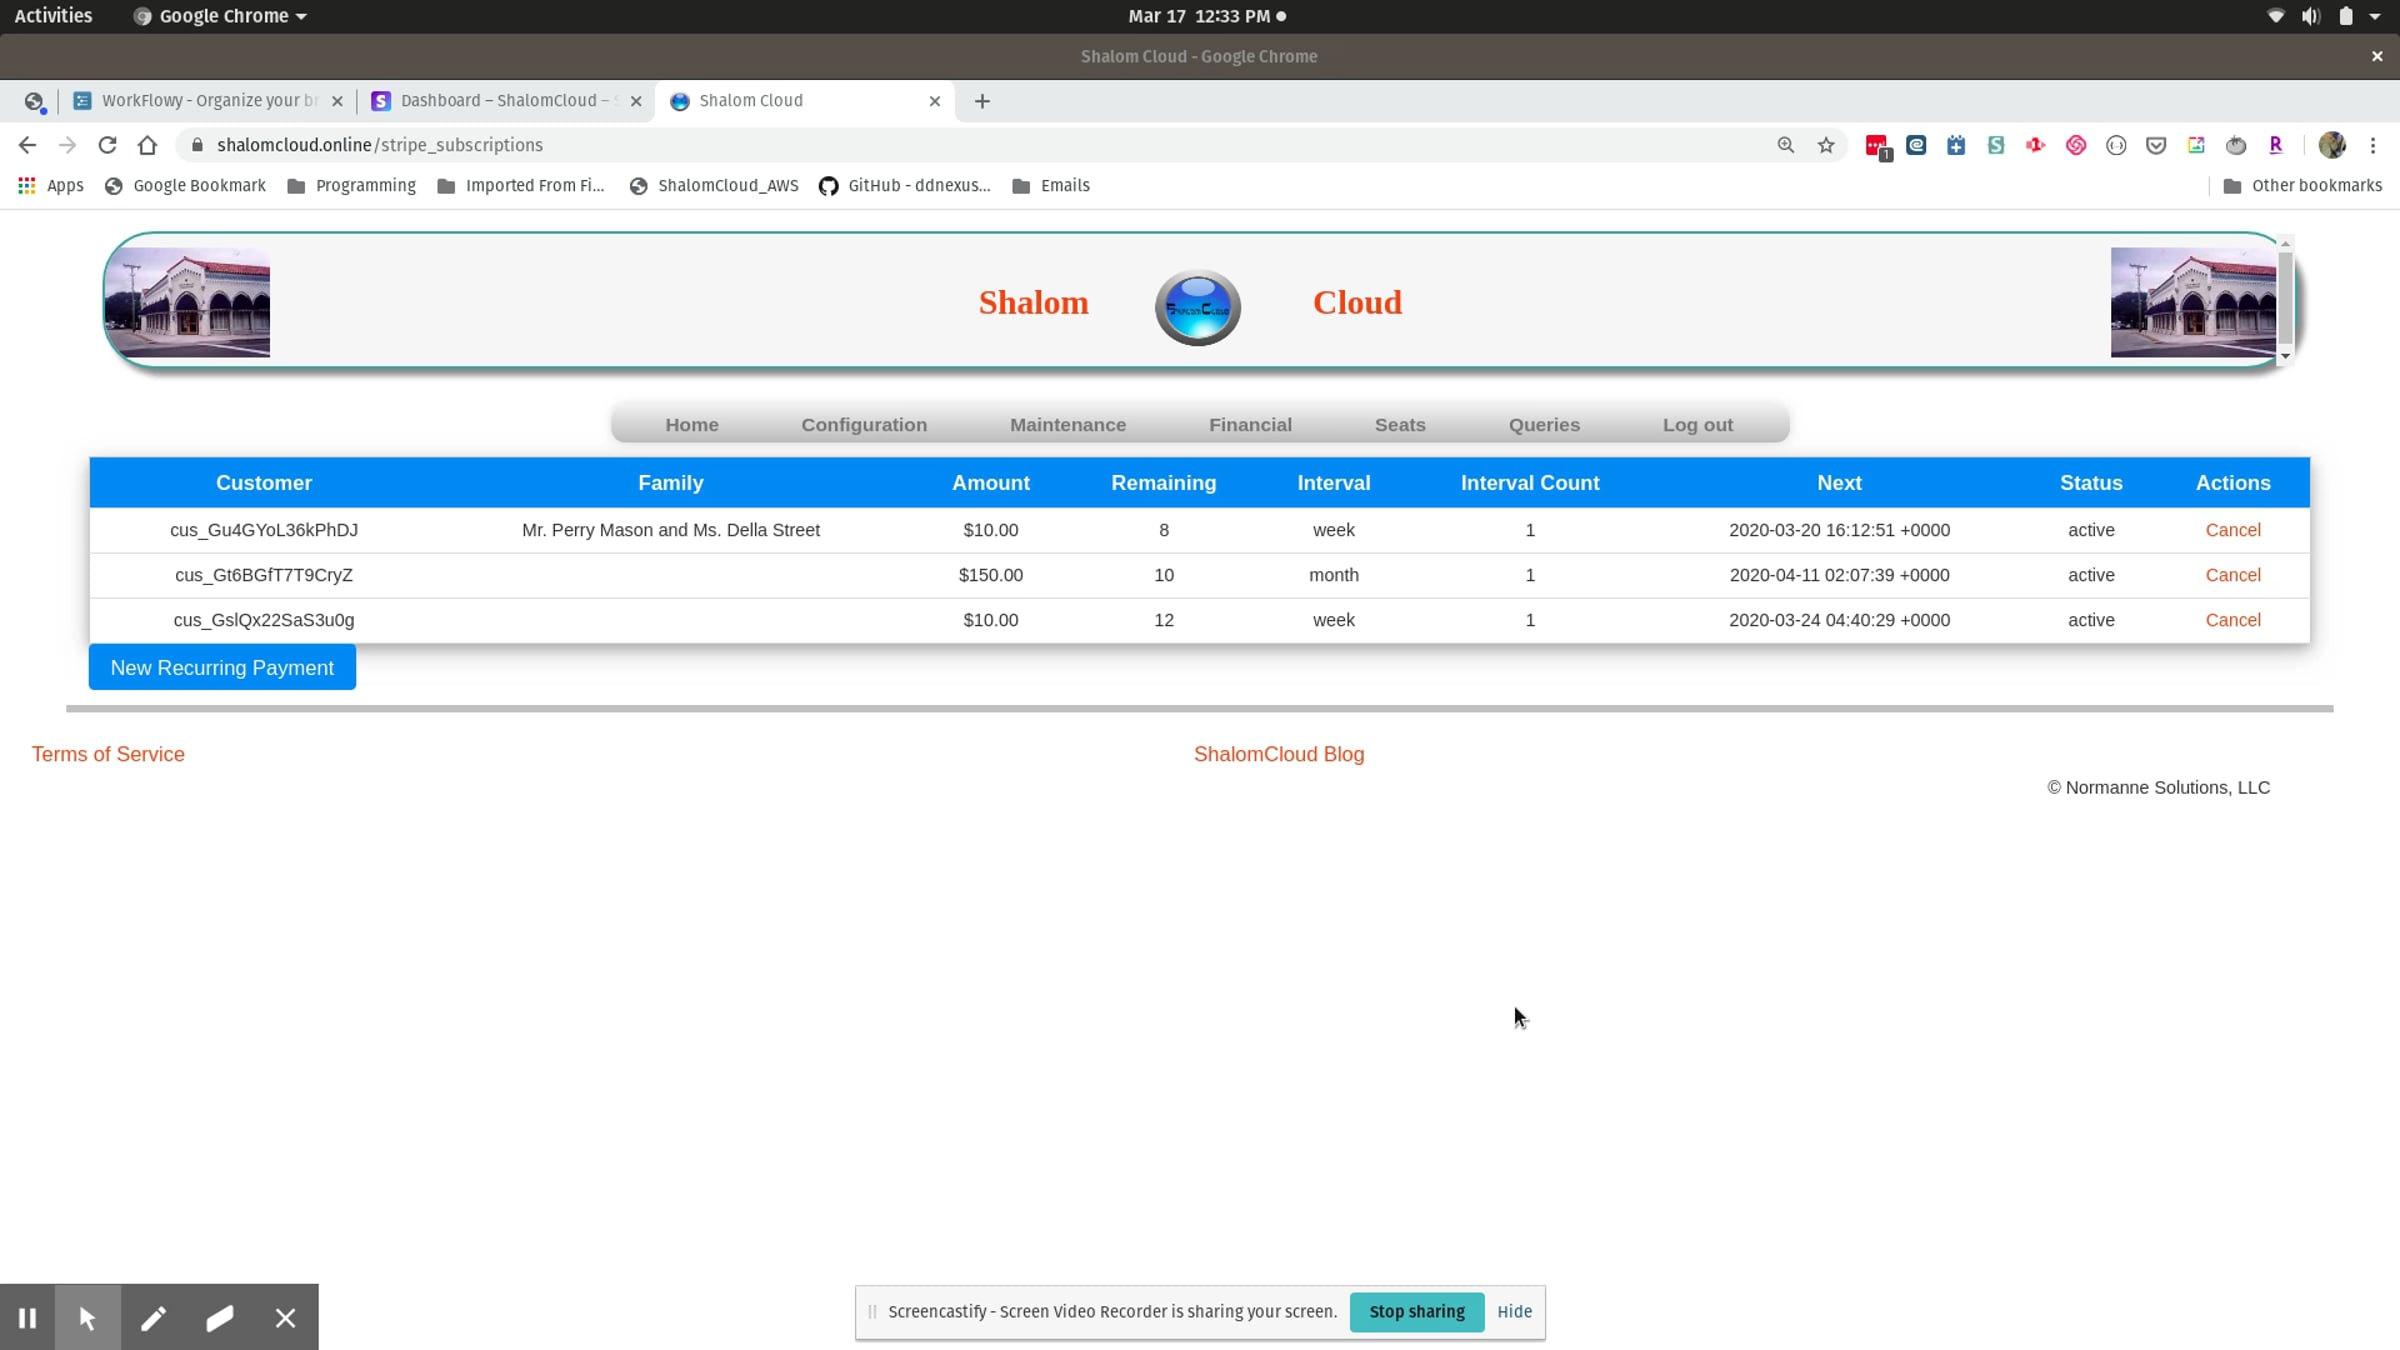Open the Configuration navigation menu item
The width and height of the screenshot is (2400, 1350).
coord(863,424)
